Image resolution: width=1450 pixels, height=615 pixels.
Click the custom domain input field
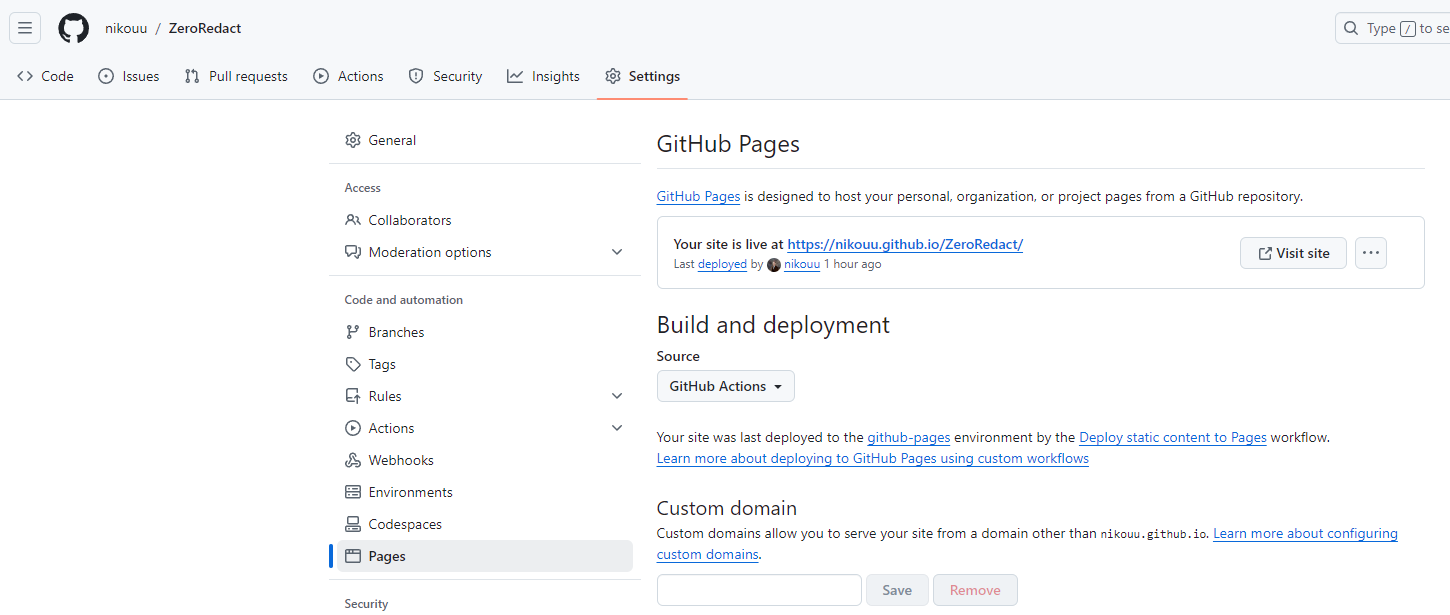pyautogui.click(x=759, y=590)
